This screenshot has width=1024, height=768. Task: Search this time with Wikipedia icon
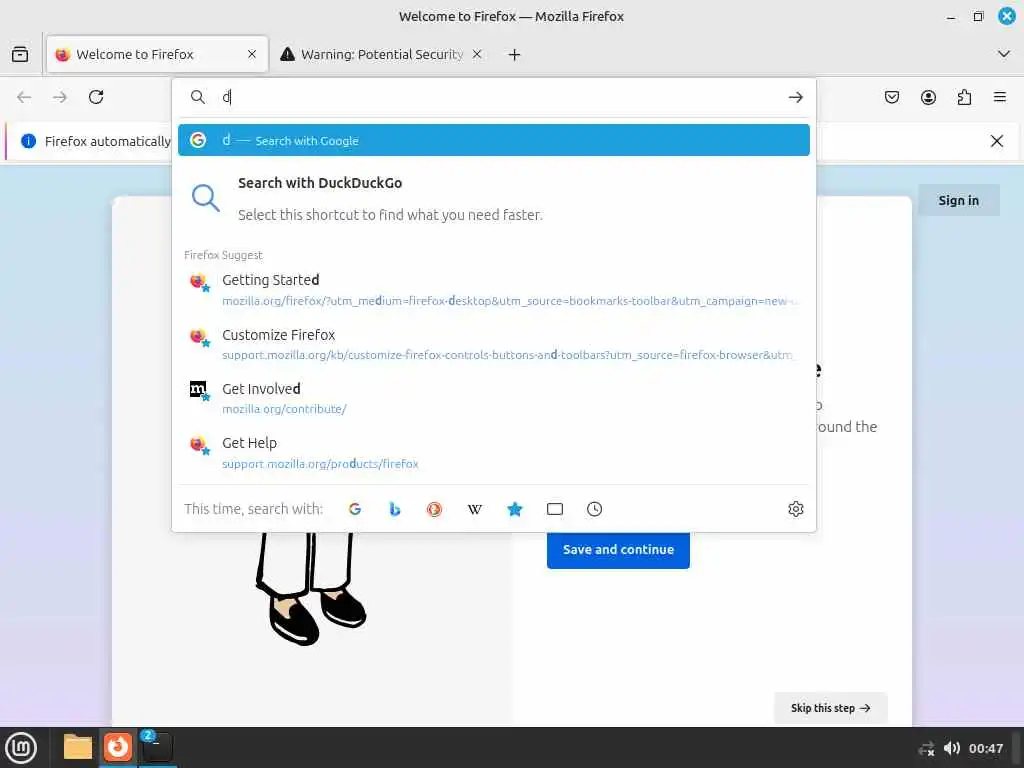[x=475, y=509]
